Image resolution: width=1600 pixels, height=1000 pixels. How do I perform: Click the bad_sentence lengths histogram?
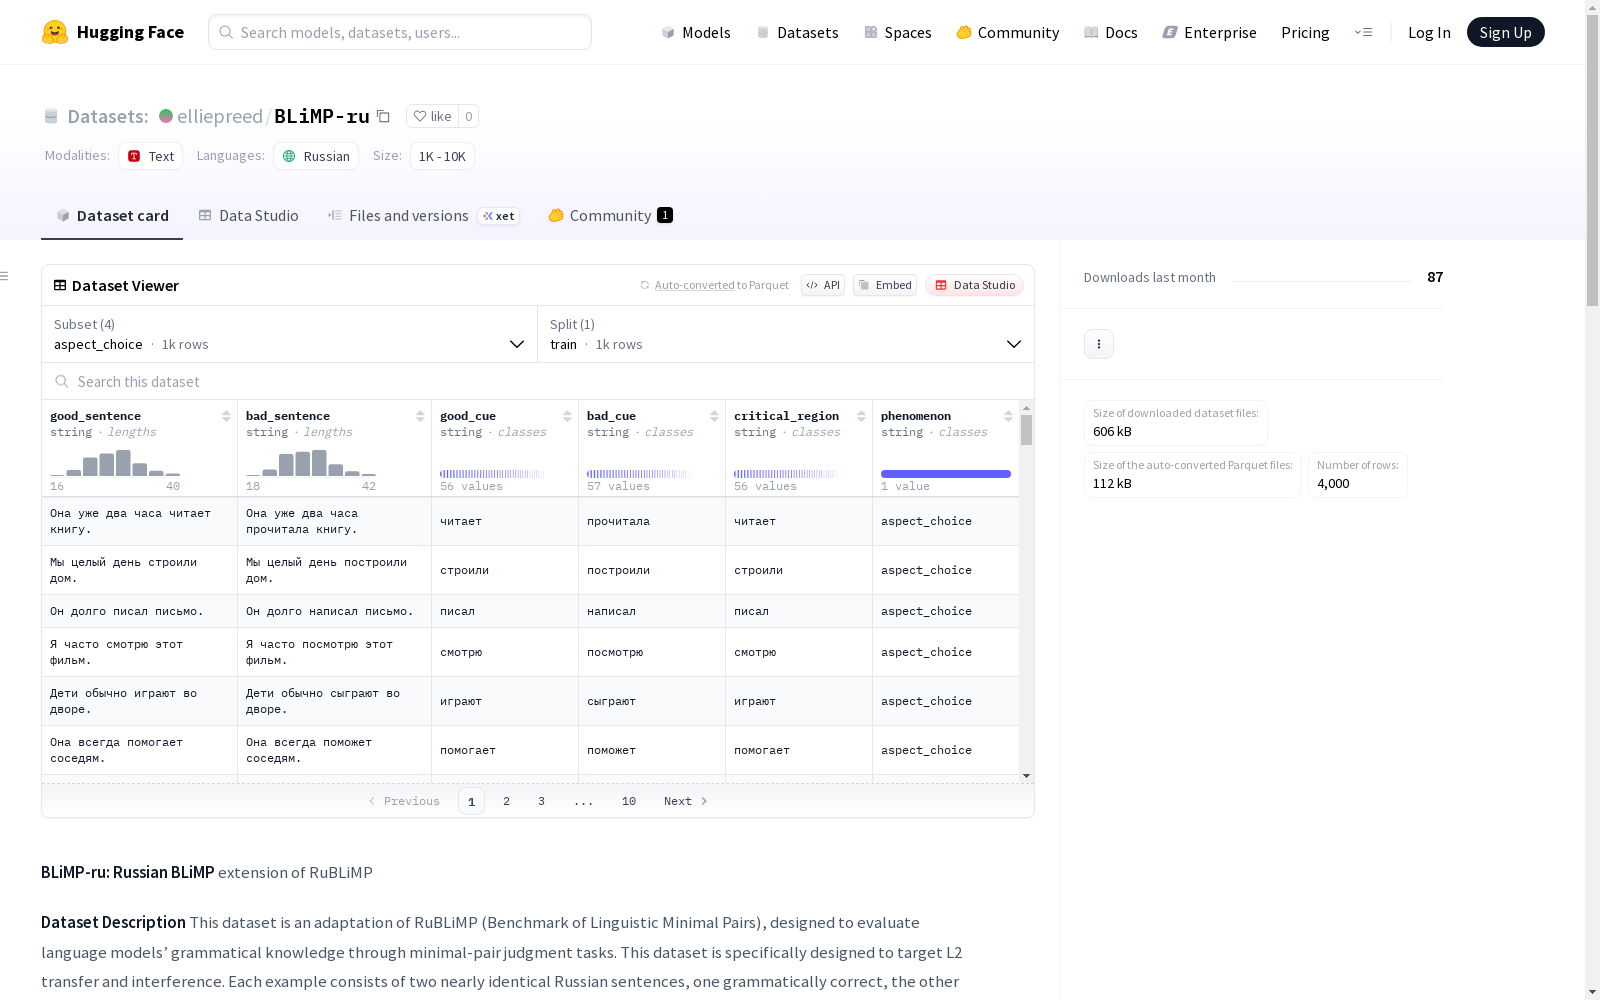coord(311,463)
